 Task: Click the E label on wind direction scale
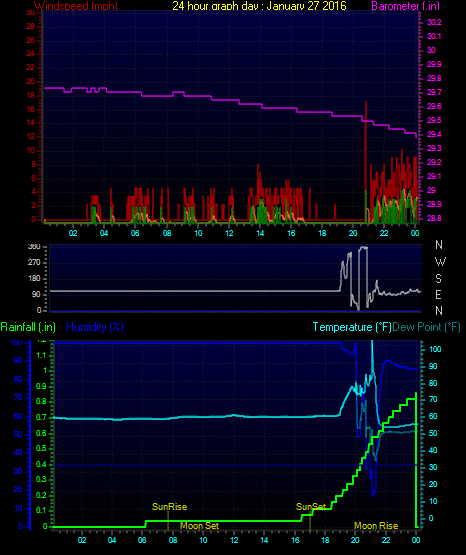click(438, 294)
